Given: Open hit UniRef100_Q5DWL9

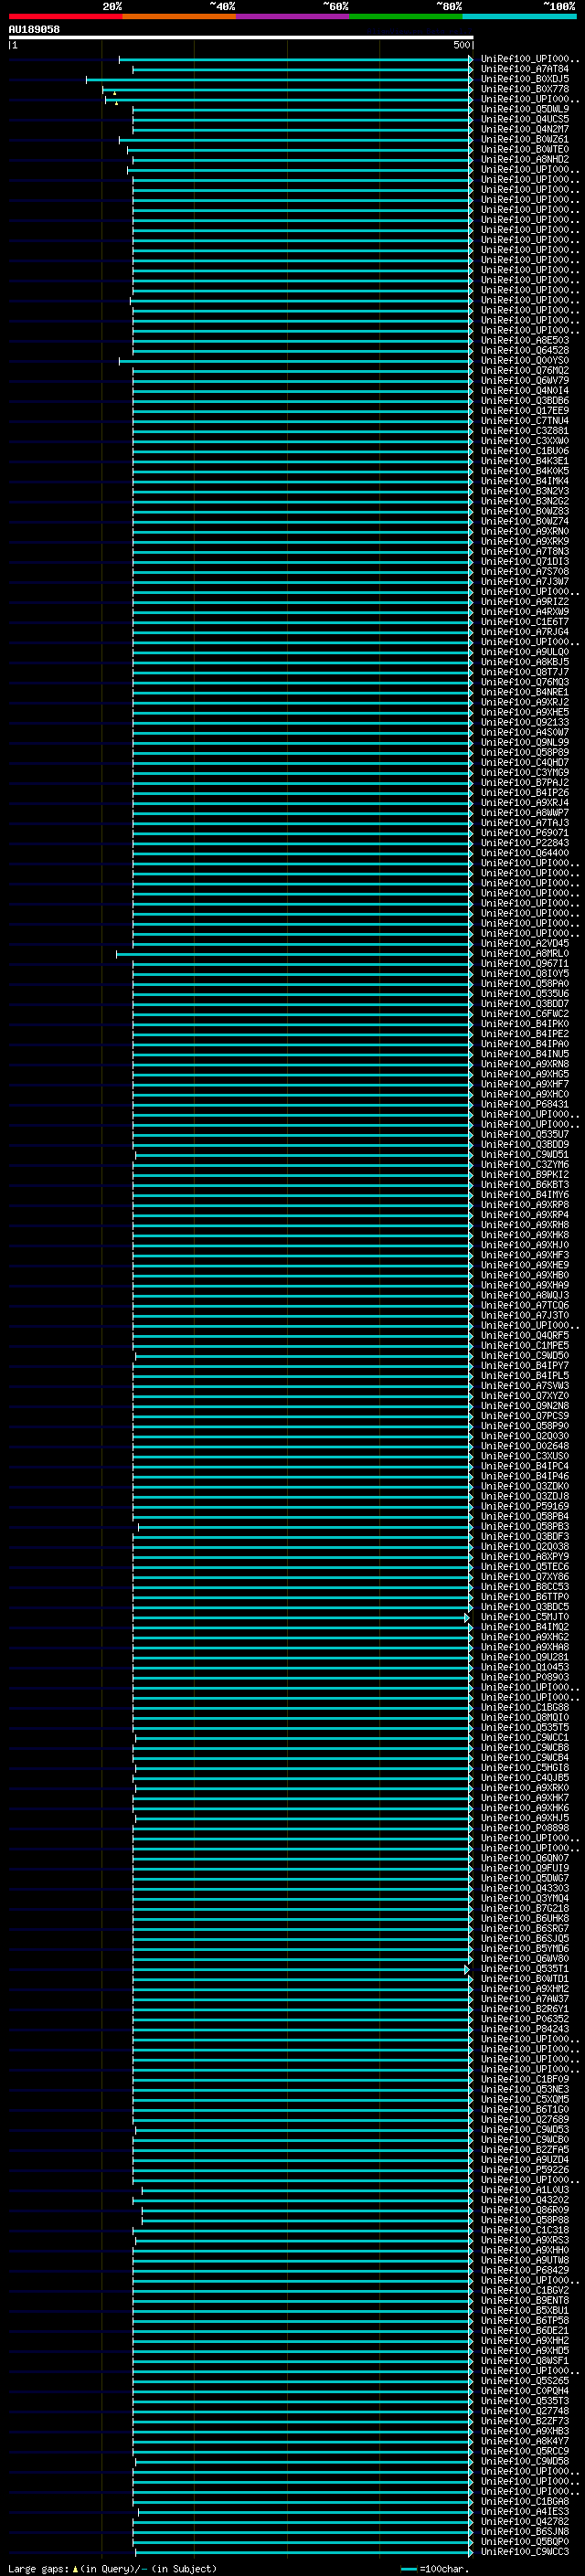Looking at the screenshot, I should [525, 109].
